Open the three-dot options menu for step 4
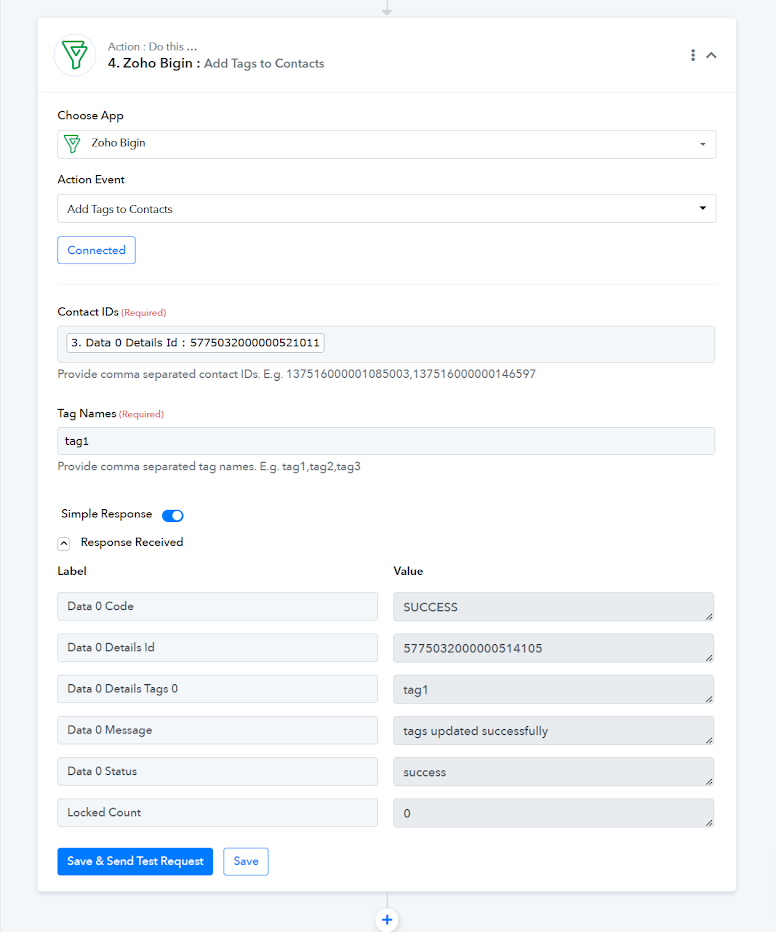 (693, 55)
